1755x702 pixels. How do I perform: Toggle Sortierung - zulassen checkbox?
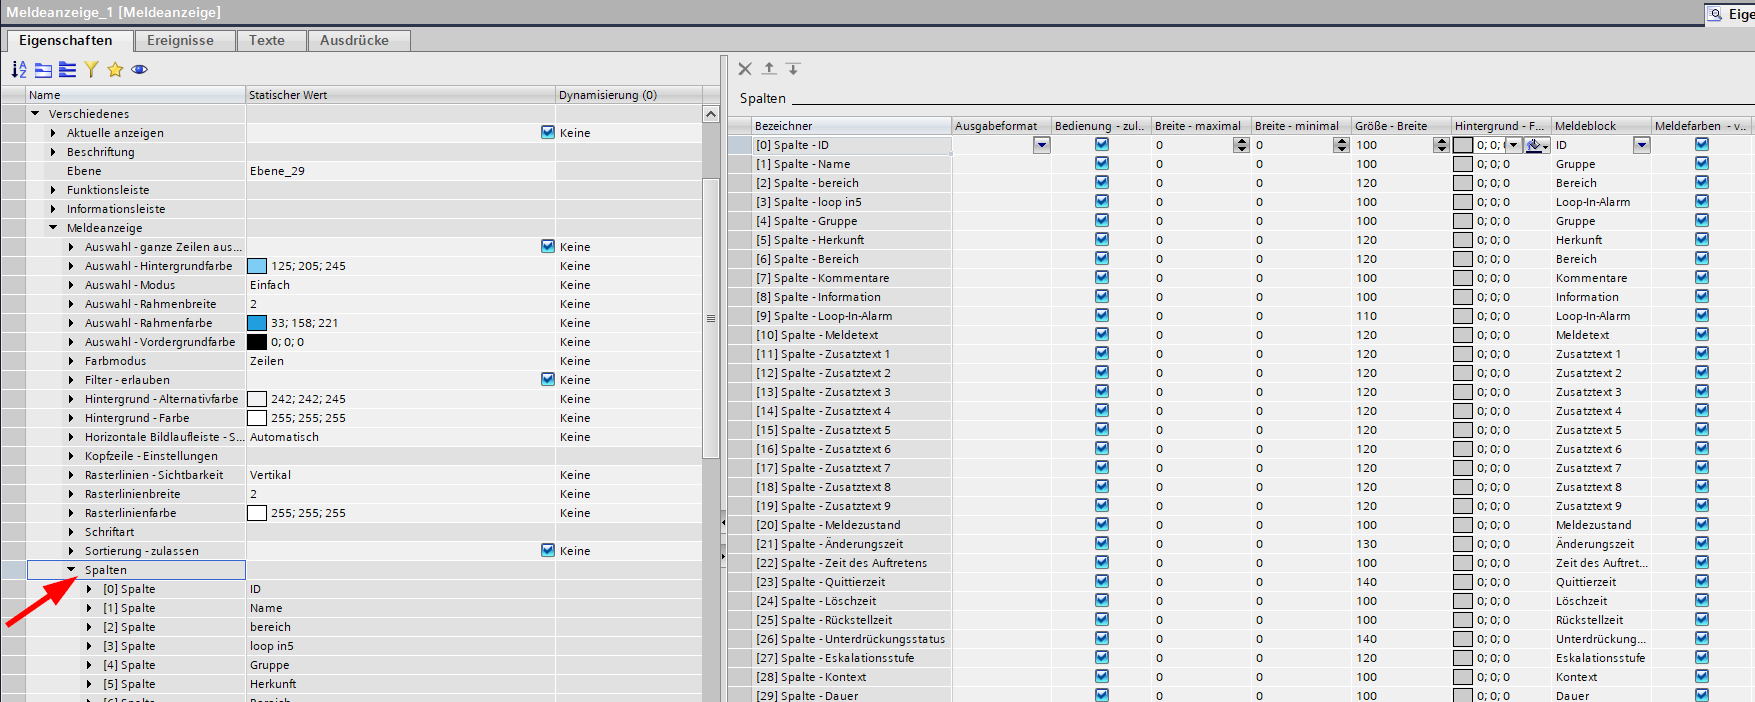tap(547, 551)
